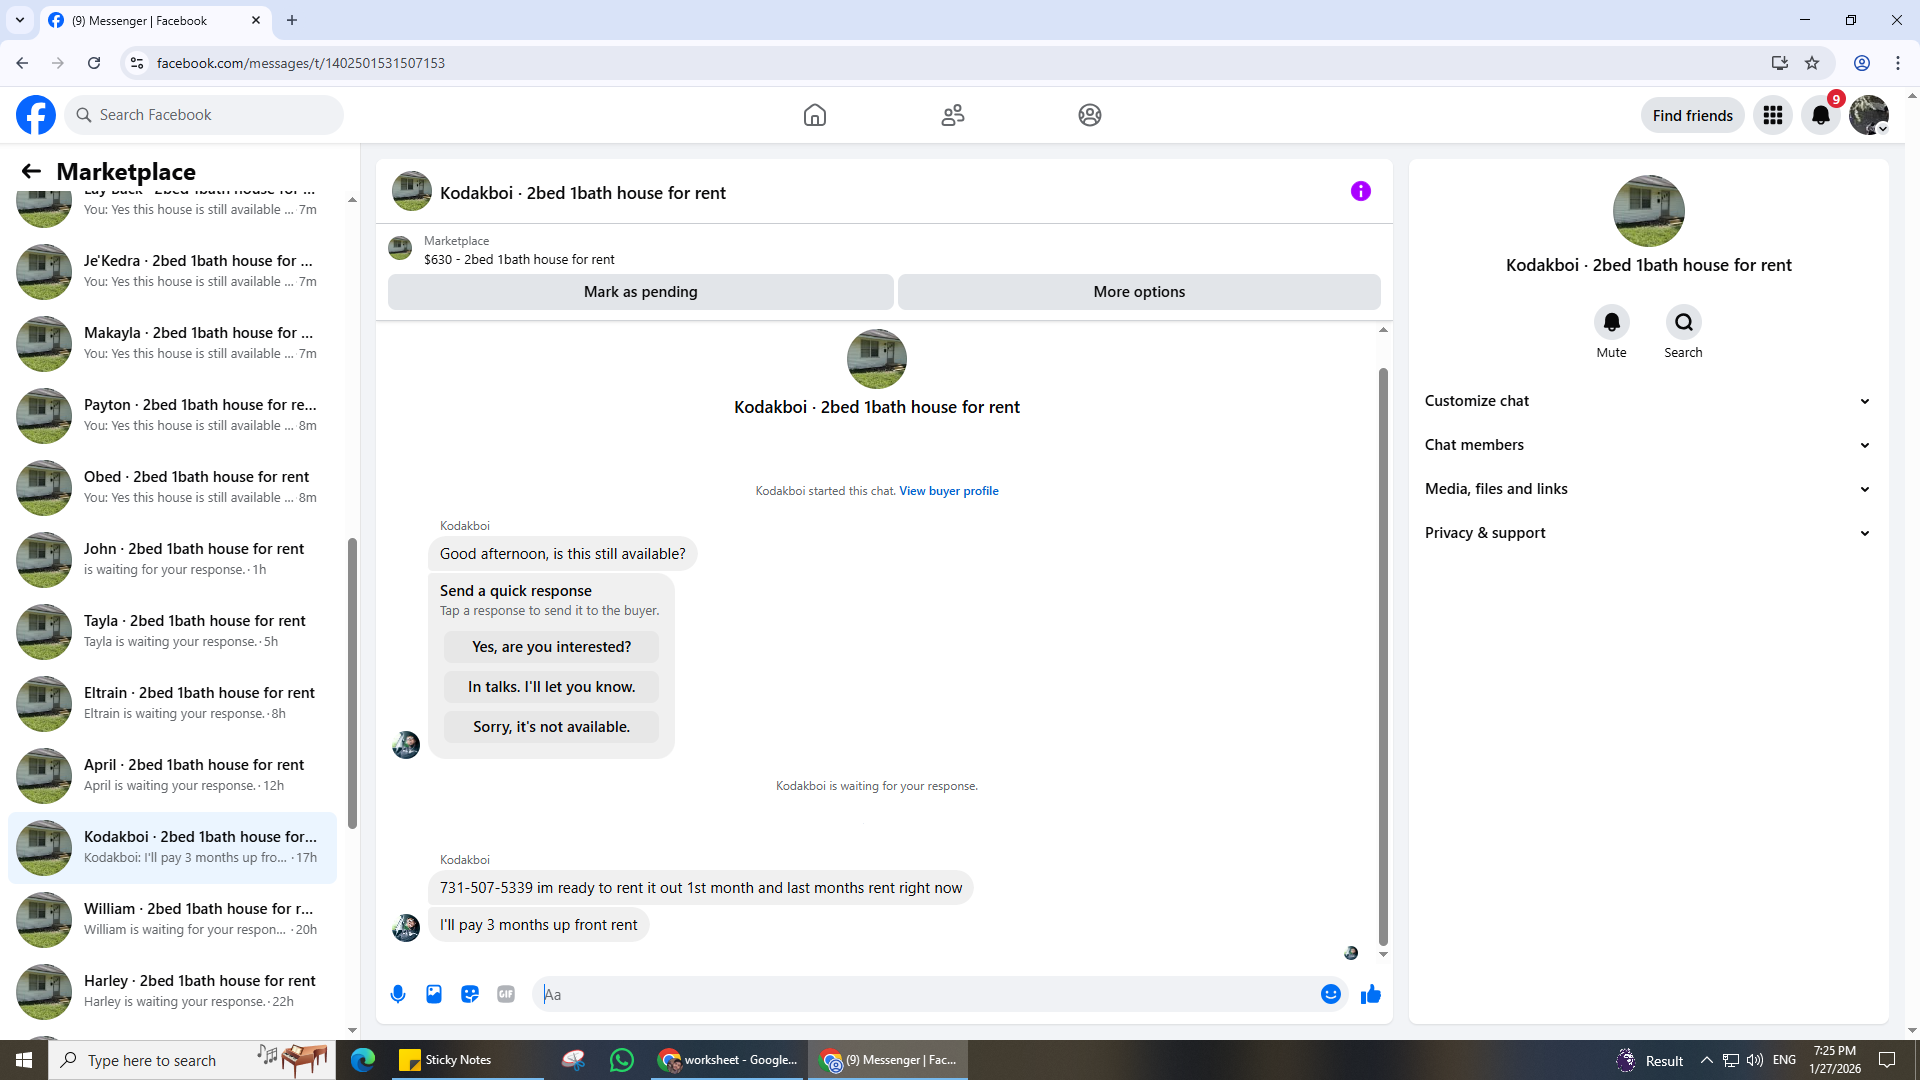Screen dimensions: 1920x1080
Task: Open the Friends tab in top navigation
Action: [952, 115]
